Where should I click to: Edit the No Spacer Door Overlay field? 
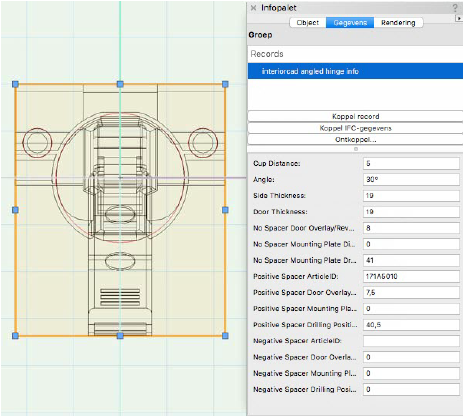[x=411, y=228]
